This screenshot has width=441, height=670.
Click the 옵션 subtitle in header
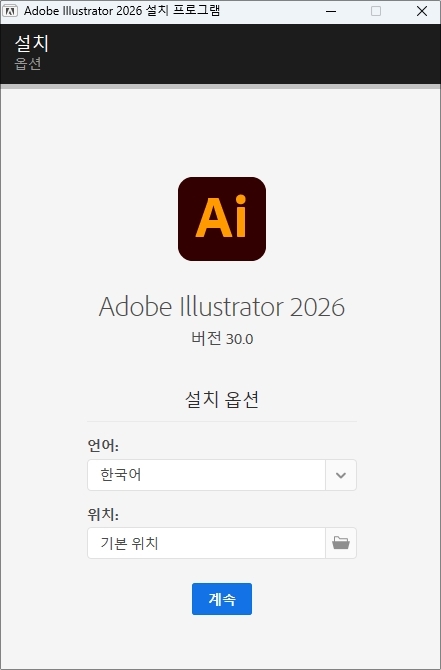tap(28, 64)
